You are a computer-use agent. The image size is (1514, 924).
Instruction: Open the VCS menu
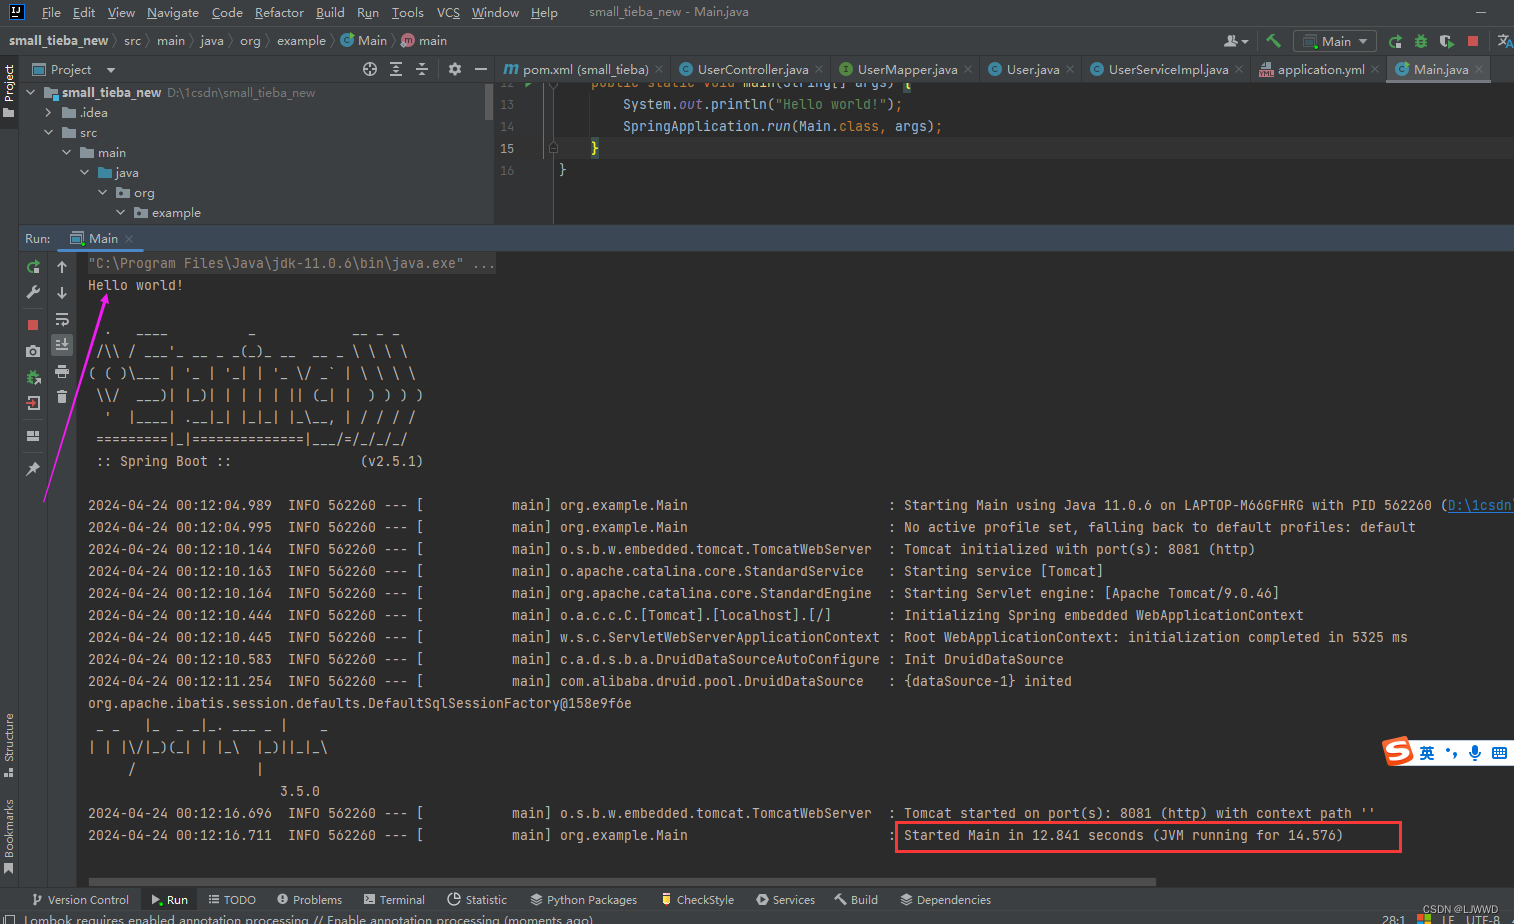[448, 12]
